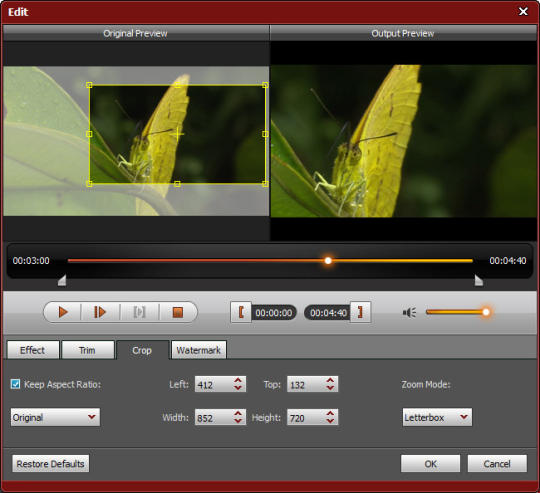
Task: Mute audio using the speaker icon
Action: click(x=409, y=313)
